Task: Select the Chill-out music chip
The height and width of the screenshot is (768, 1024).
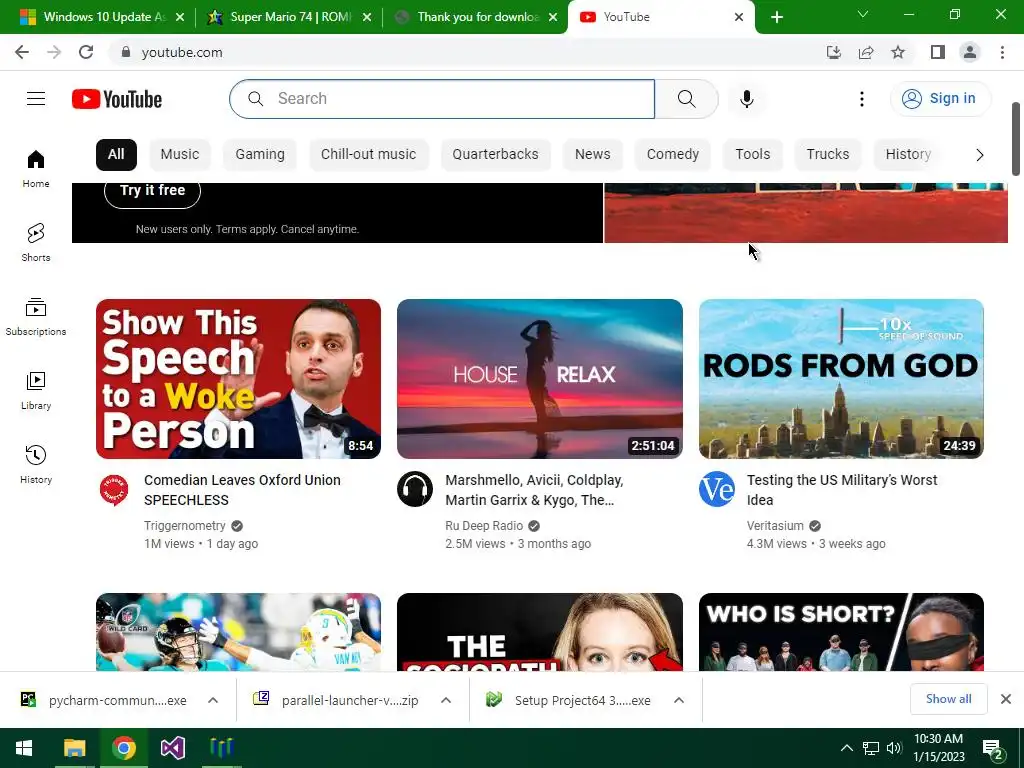Action: pyautogui.click(x=368, y=155)
